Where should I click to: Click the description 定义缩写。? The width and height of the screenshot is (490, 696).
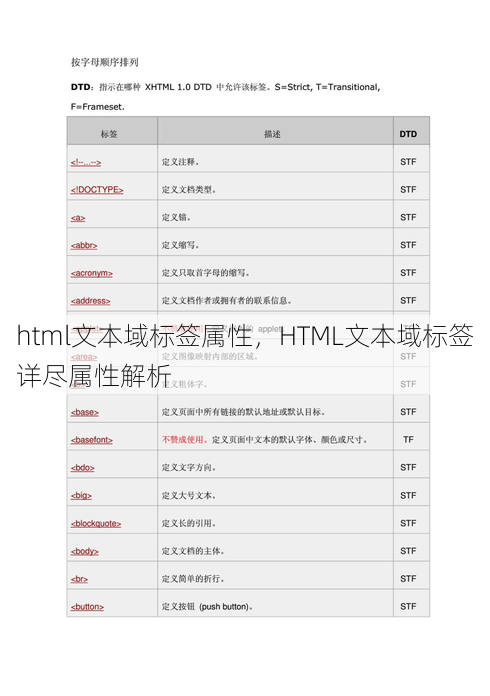click(x=180, y=245)
